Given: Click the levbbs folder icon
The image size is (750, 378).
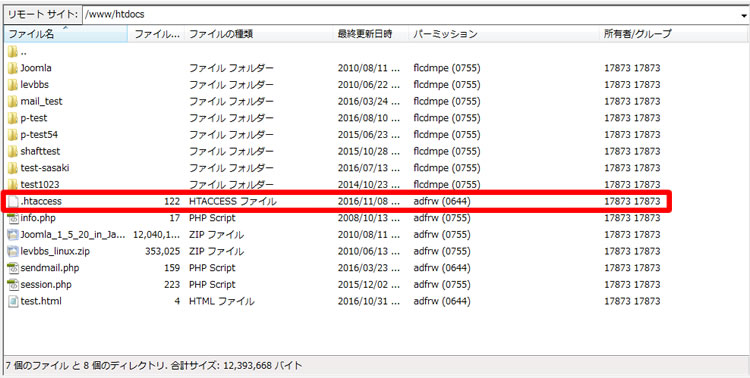Looking at the screenshot, I should coord(13,85).
